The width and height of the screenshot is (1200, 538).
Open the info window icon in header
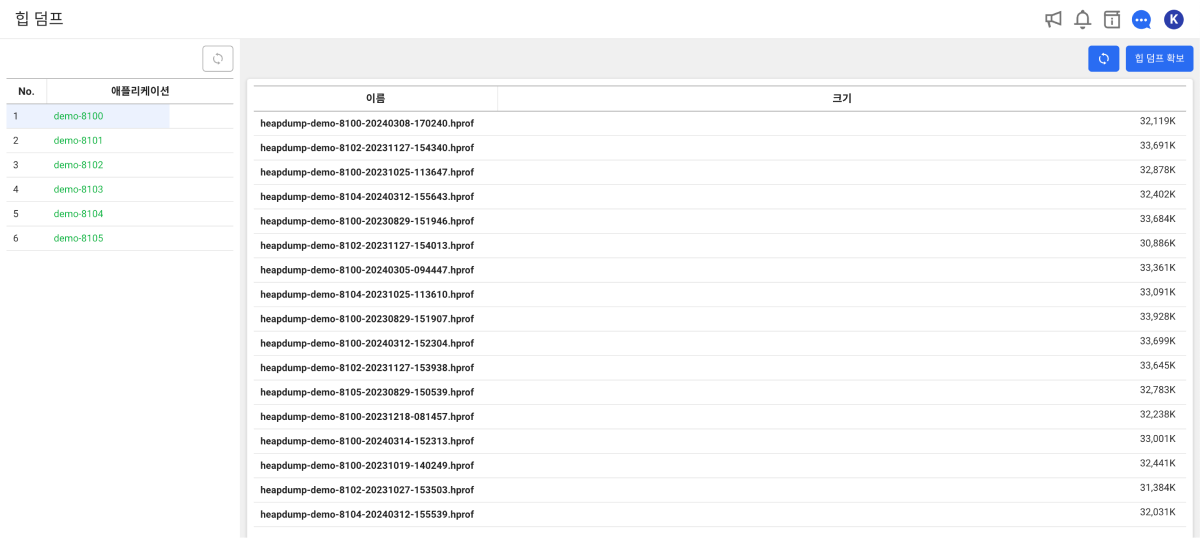click(x=1112, y=19)
